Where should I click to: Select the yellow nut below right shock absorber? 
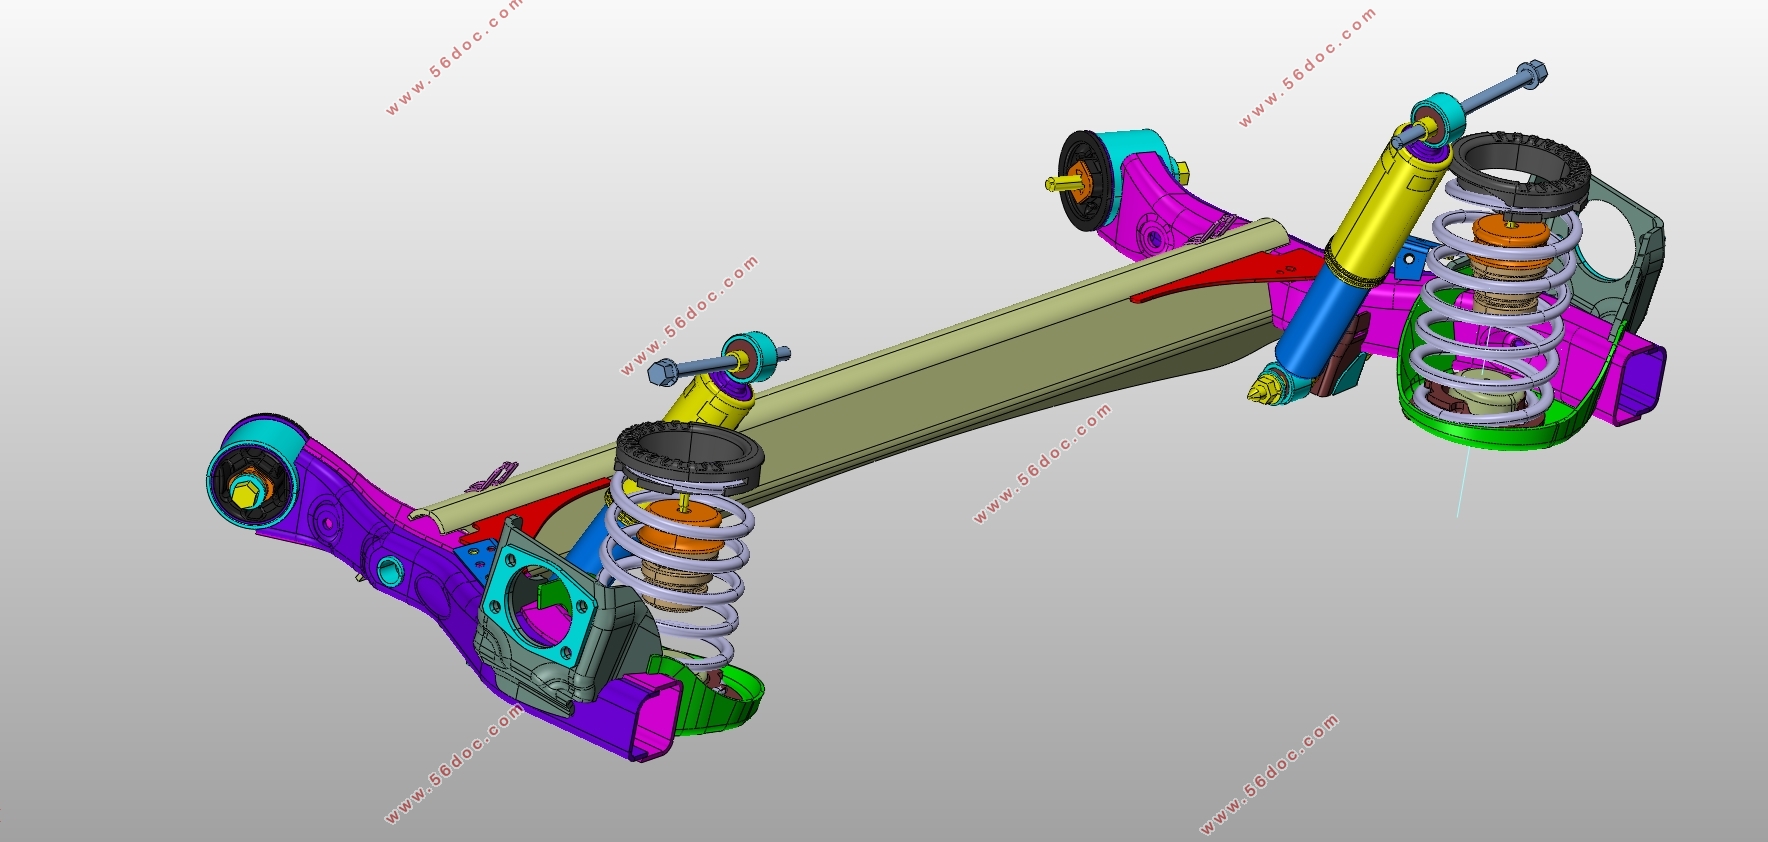(x=1266, y=386)
